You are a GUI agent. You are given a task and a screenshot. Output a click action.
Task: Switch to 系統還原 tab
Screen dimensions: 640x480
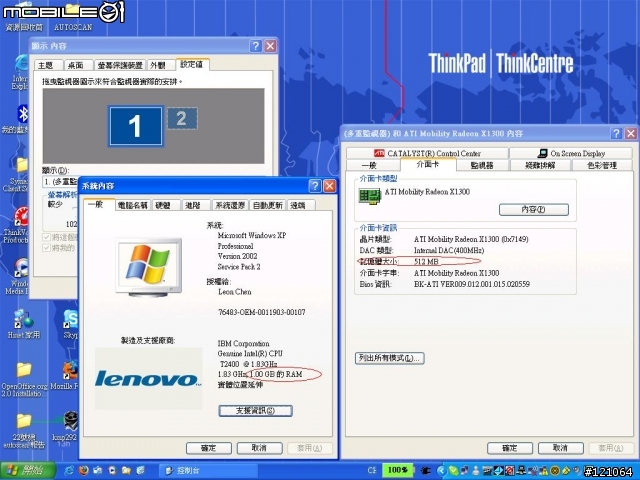(230, 205)
